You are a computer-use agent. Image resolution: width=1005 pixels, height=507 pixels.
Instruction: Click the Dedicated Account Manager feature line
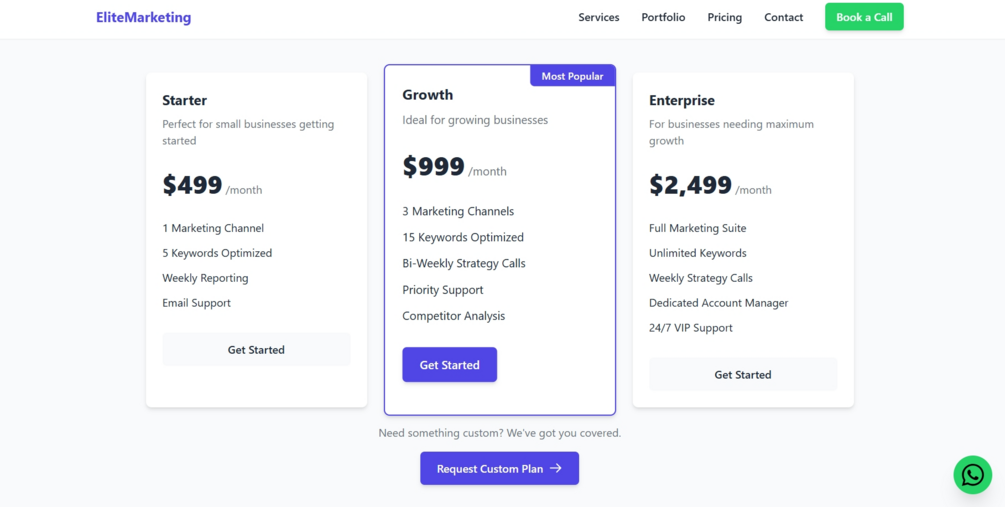click(718, 303)
